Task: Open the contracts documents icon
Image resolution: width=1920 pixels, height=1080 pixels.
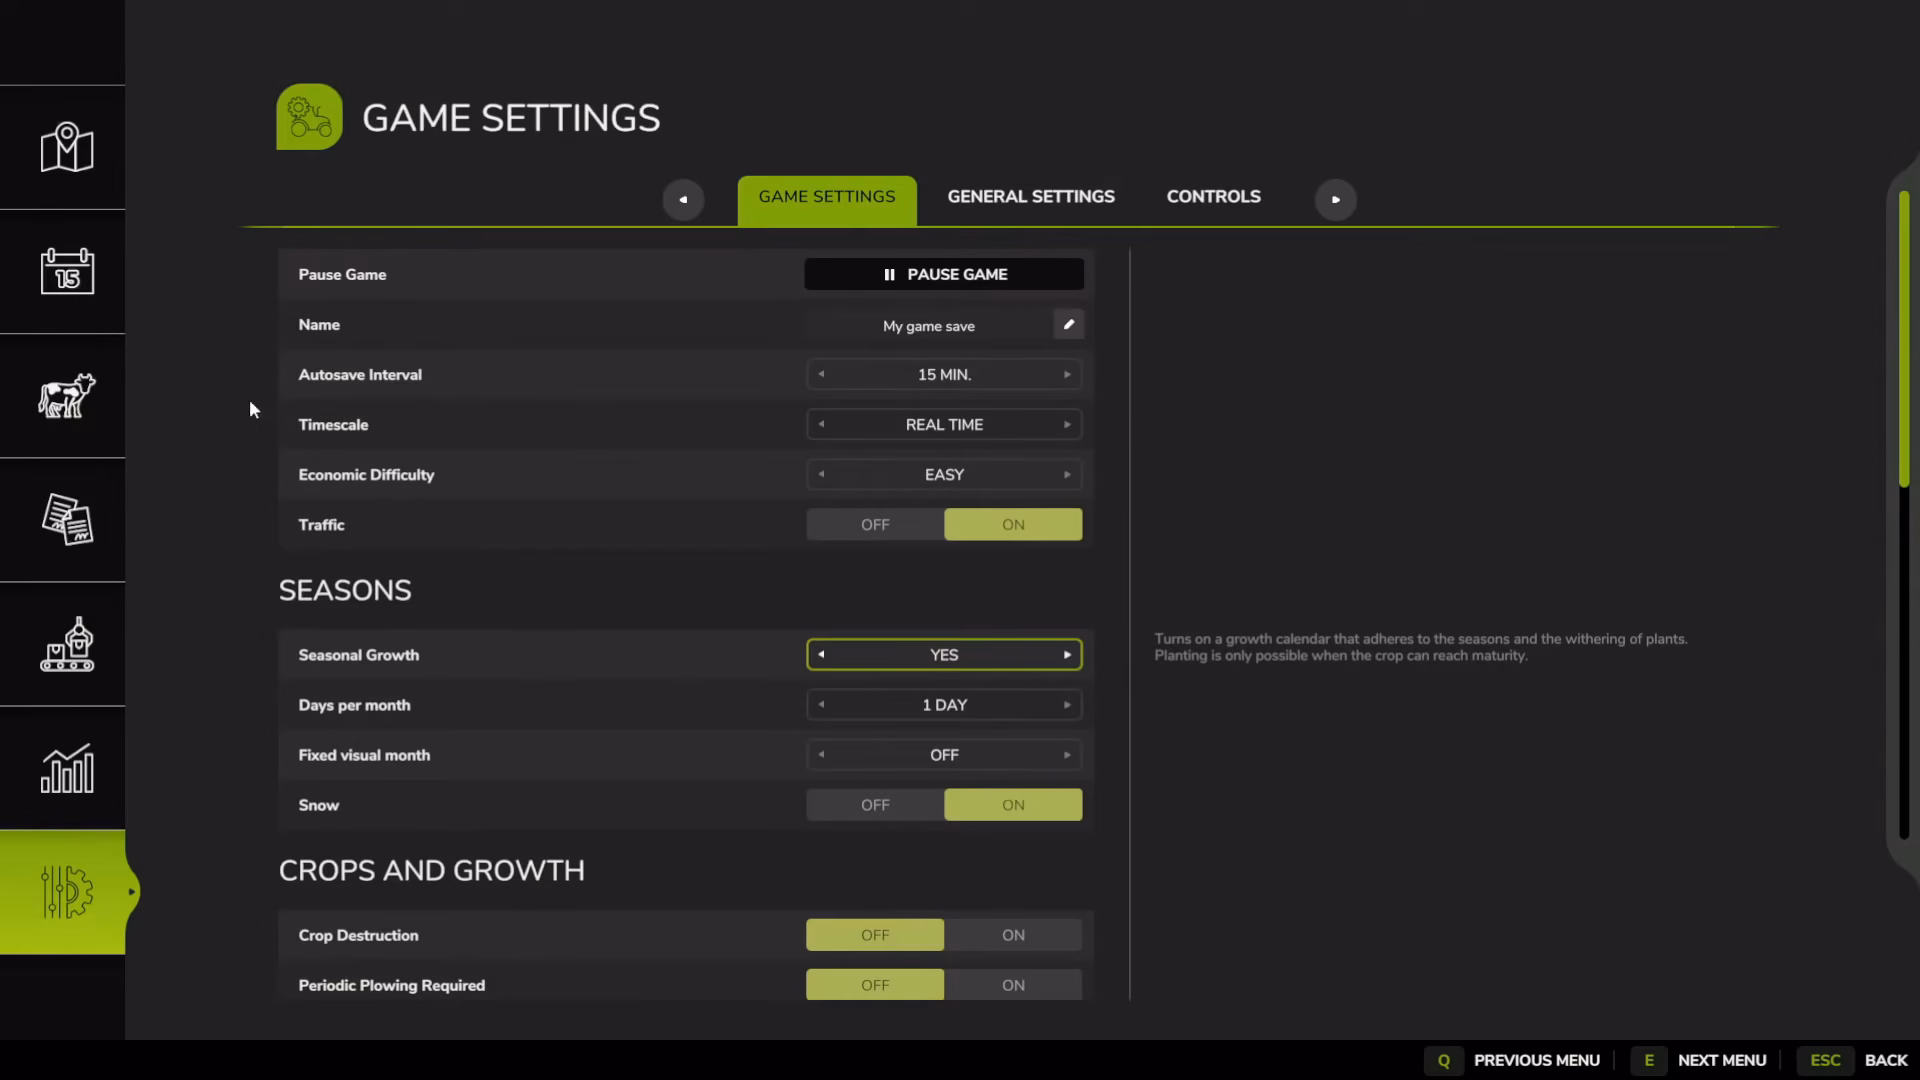Action: [x=67, y=519]
